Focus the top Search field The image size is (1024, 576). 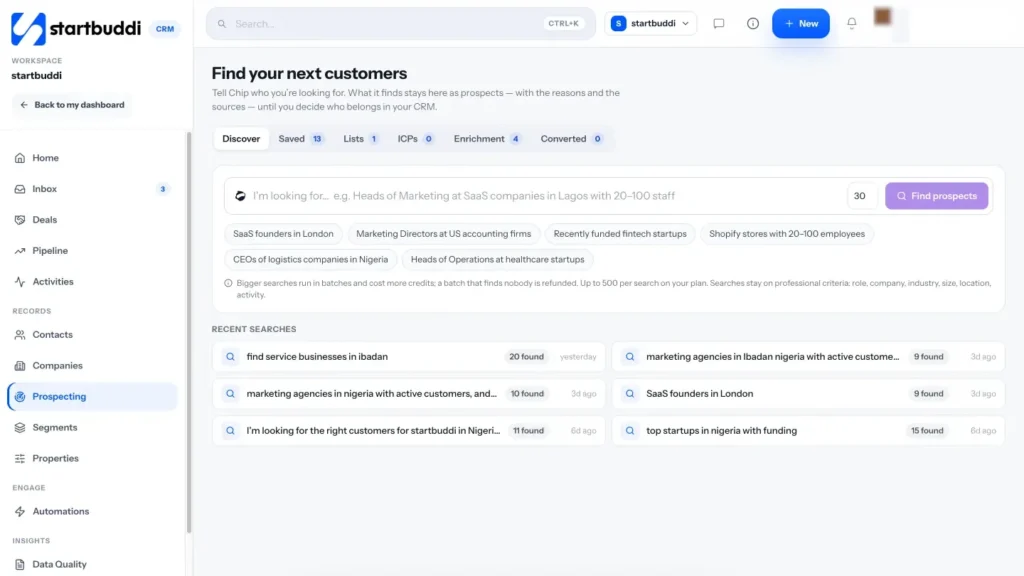[x=400, y=24]
